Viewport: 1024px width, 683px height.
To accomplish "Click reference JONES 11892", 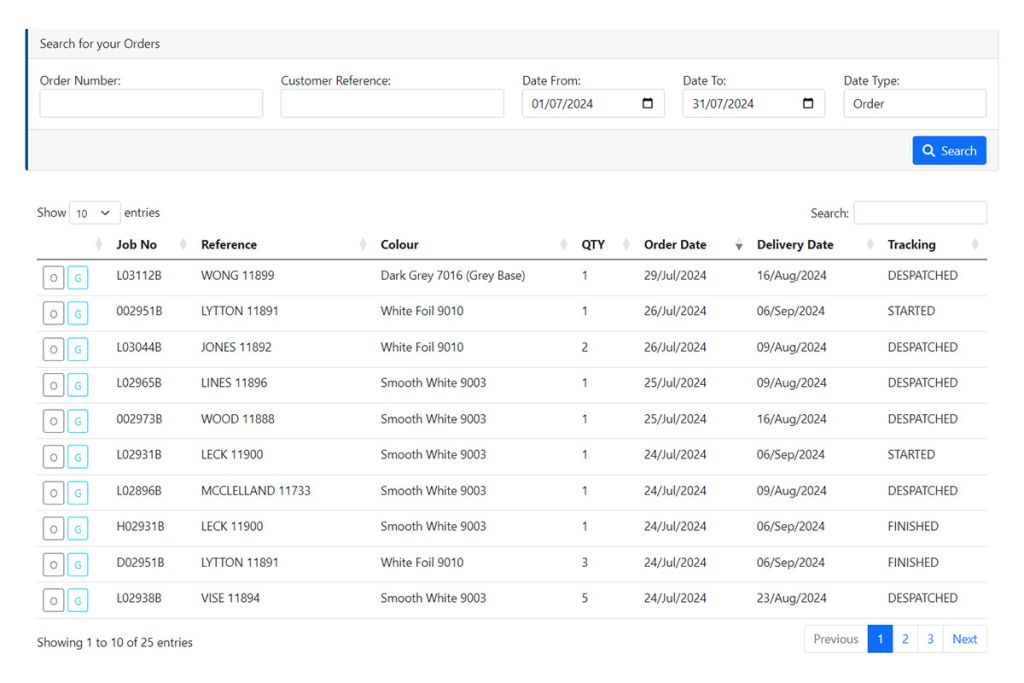I will point(236,347).
